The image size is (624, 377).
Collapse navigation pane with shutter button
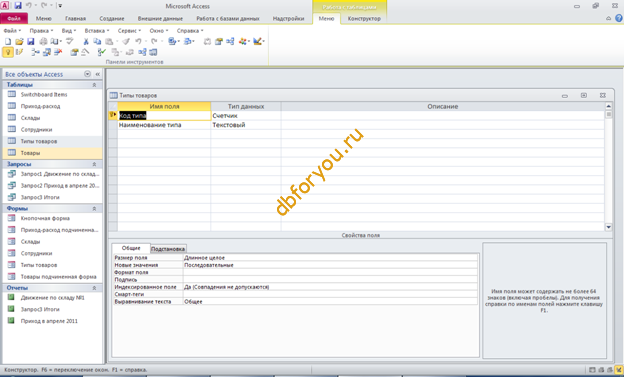[98, 74]
